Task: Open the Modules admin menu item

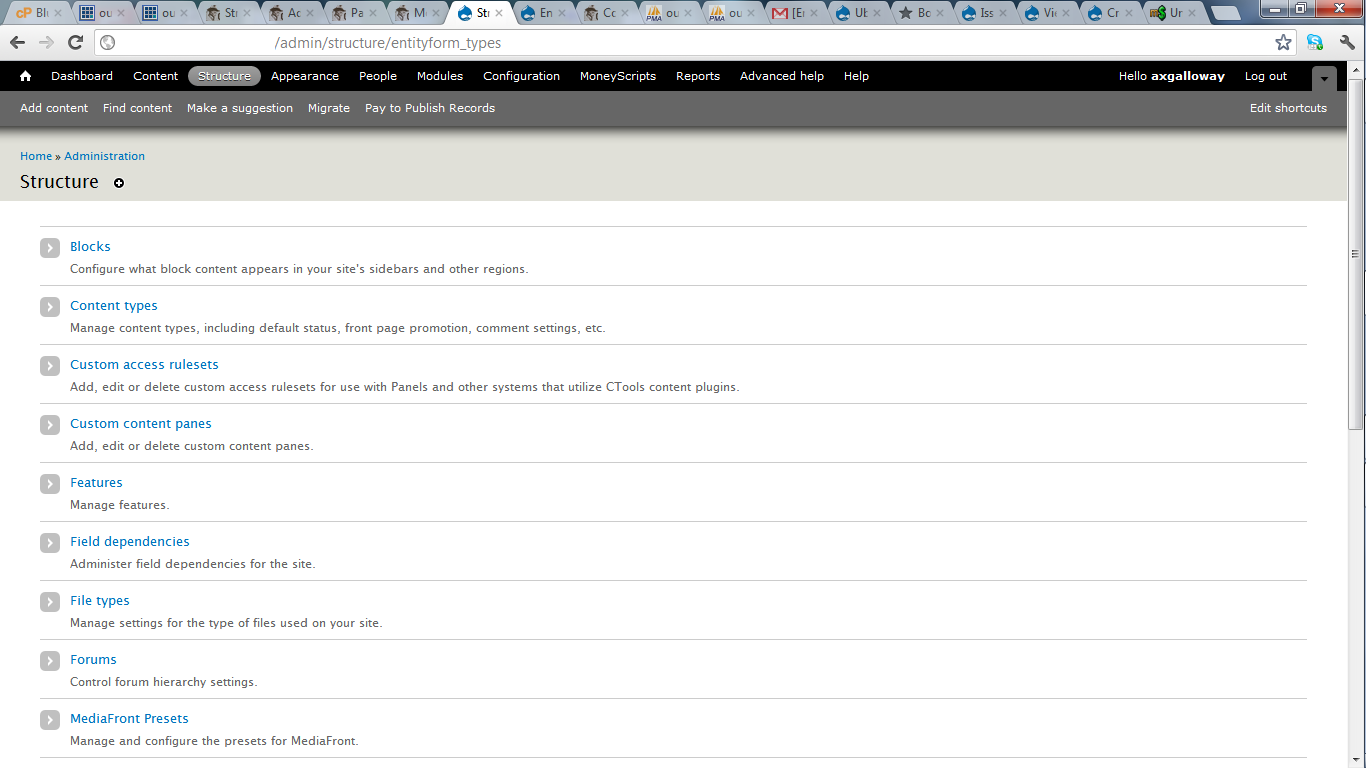Action: pyautogui.click(x=440, y=76)
